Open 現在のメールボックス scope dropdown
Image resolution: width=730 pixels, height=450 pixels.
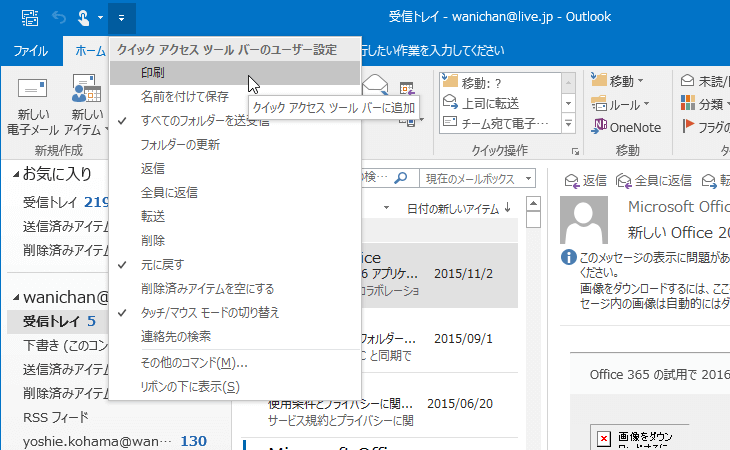tap(478, 179)
